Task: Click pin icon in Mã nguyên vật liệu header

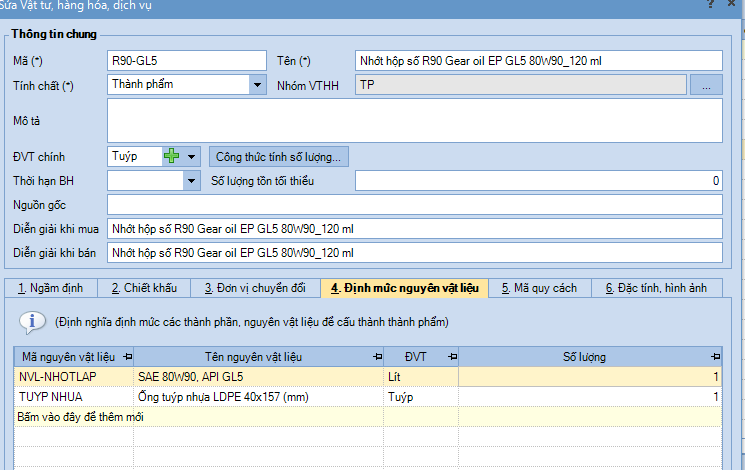Action: [x=127, y=357]
